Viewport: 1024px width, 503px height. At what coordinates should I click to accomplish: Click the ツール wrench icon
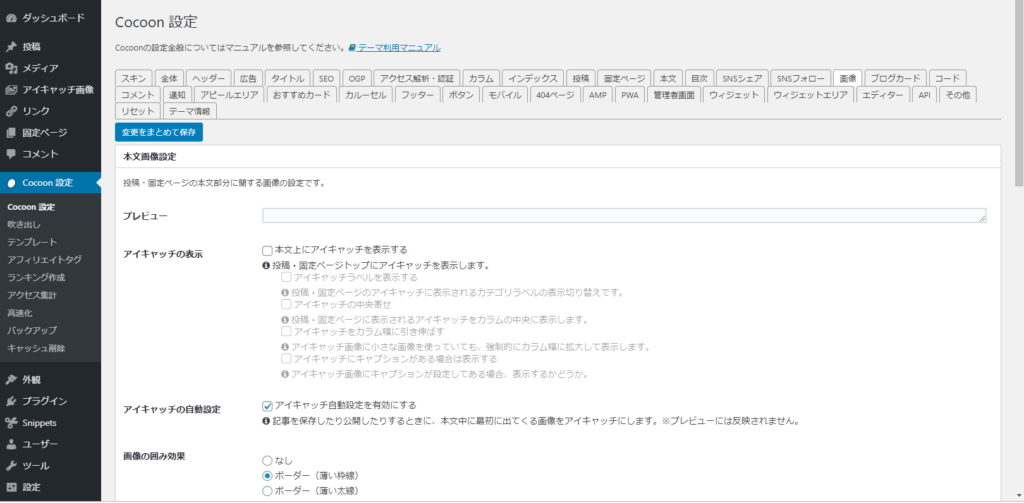[x=11, y=466]
